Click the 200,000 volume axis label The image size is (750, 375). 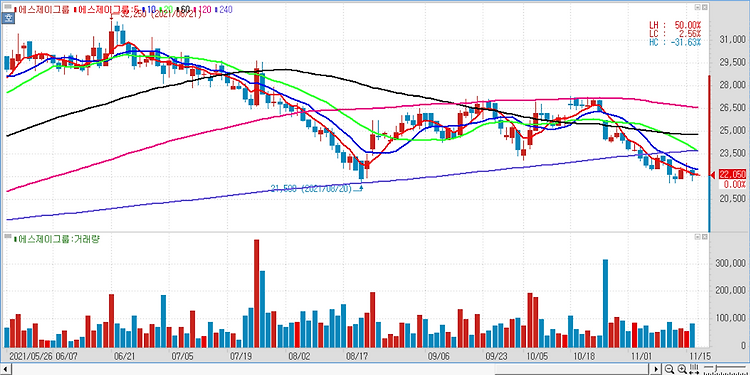[730, 291]
